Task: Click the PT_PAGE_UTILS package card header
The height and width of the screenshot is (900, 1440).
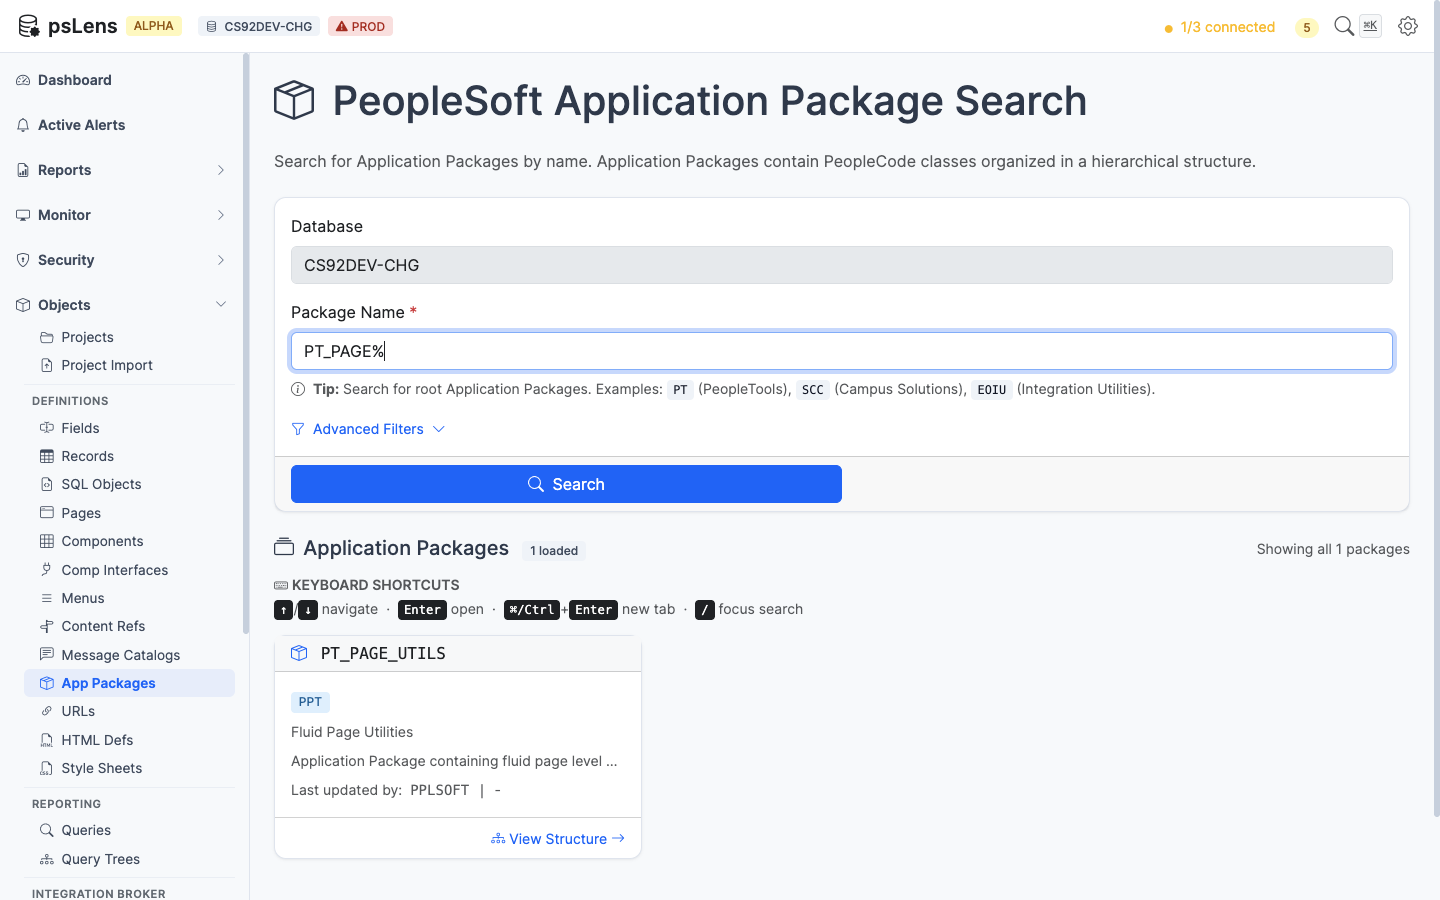Action: [x=458, y=653]
